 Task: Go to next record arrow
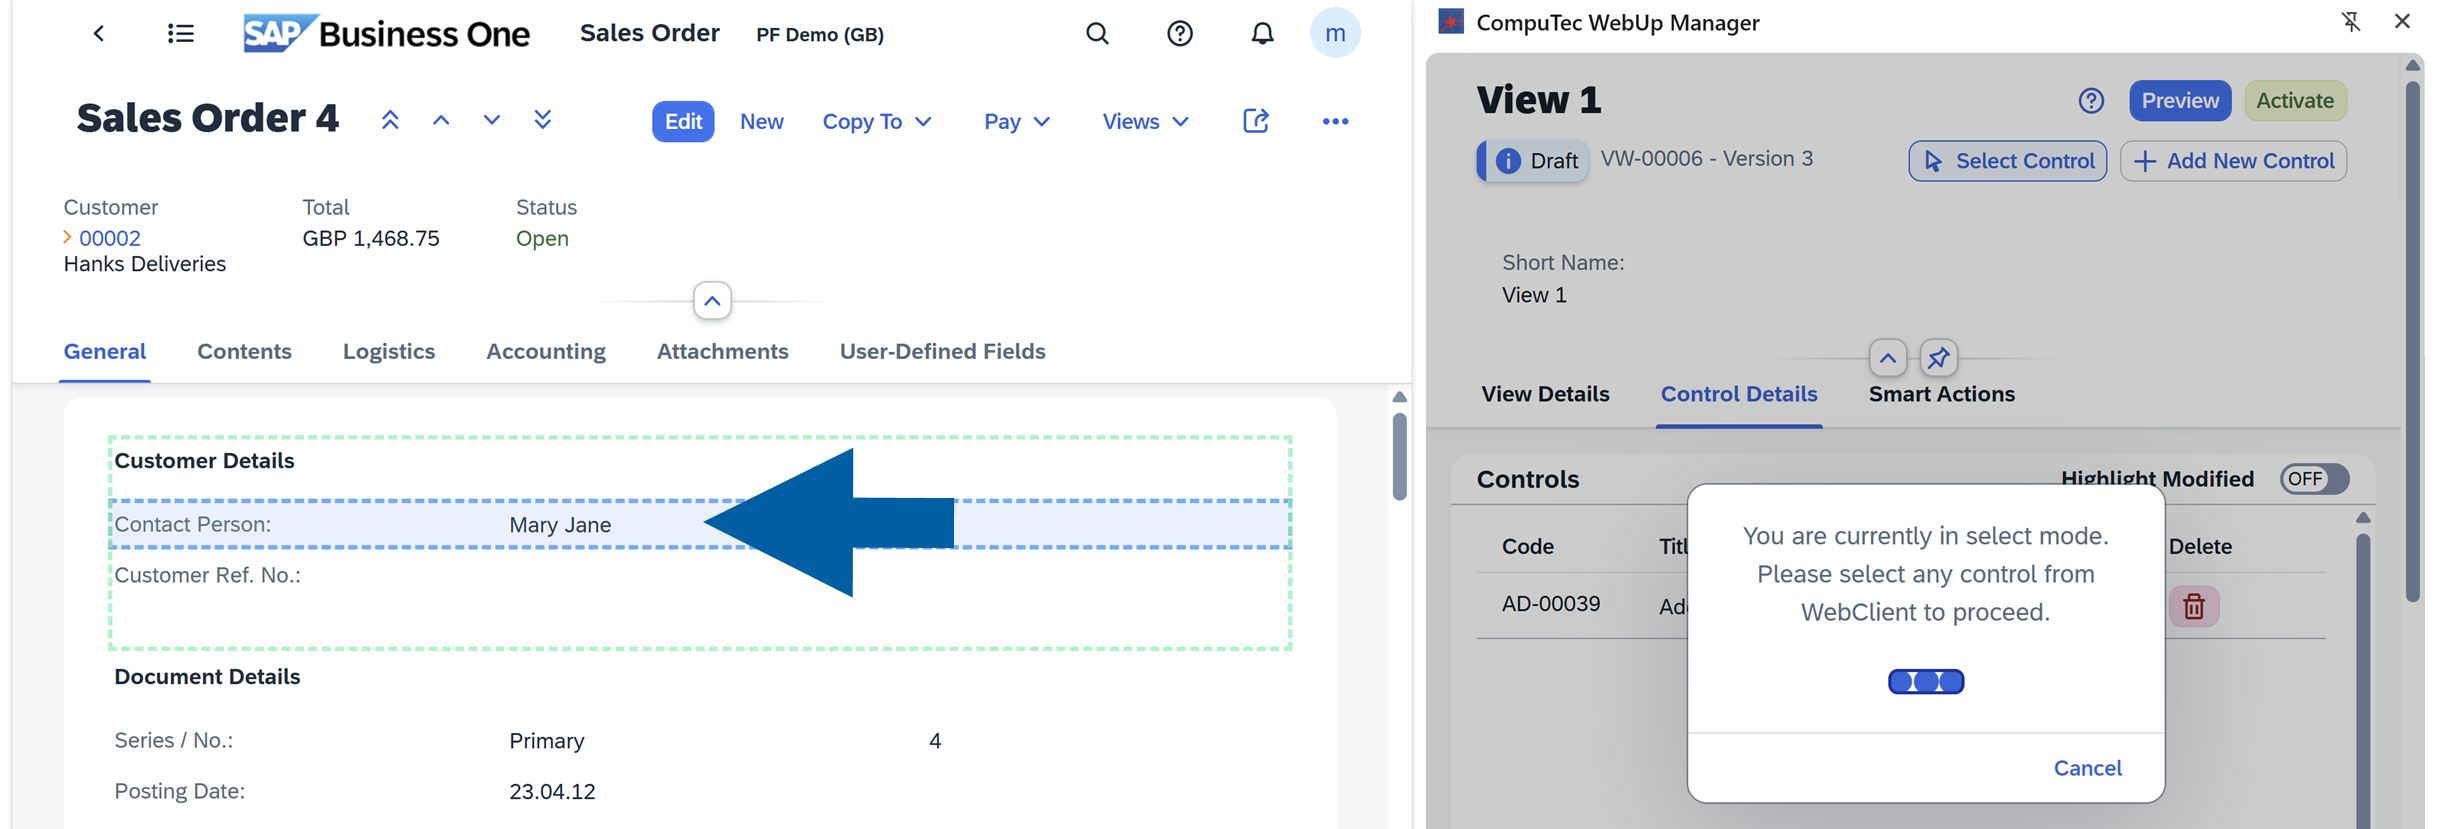(491, 121)
